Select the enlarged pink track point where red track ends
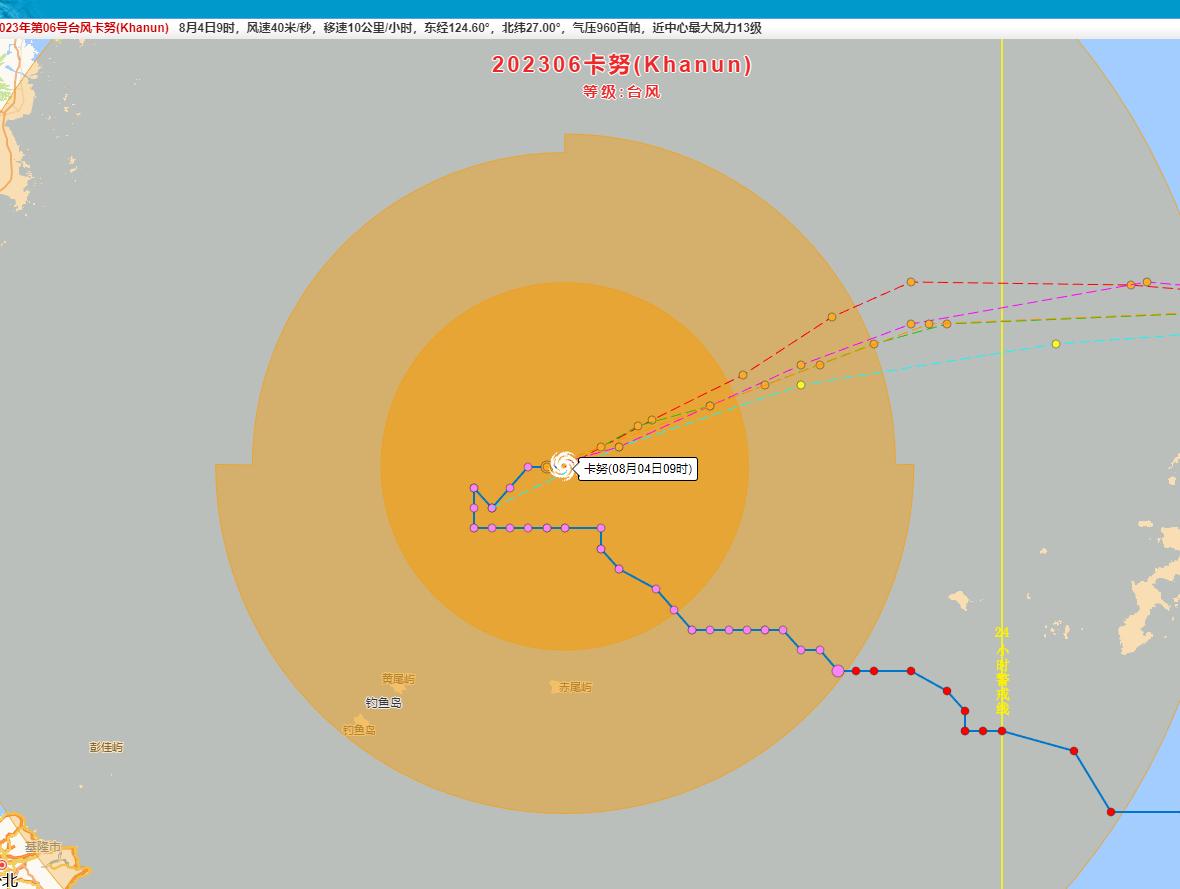 pyautogui.click(x=838, y=671)
